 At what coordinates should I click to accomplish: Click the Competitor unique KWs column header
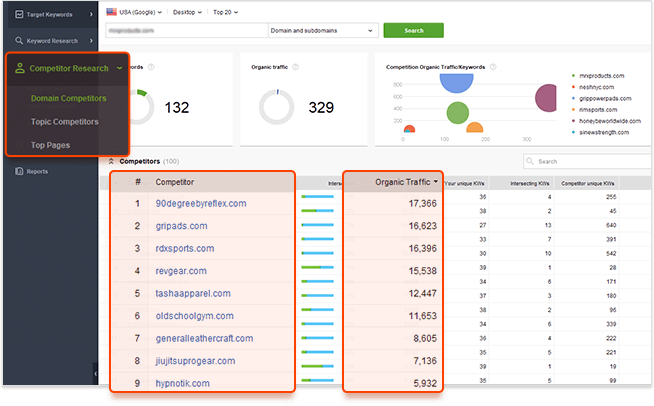[587, 183]
